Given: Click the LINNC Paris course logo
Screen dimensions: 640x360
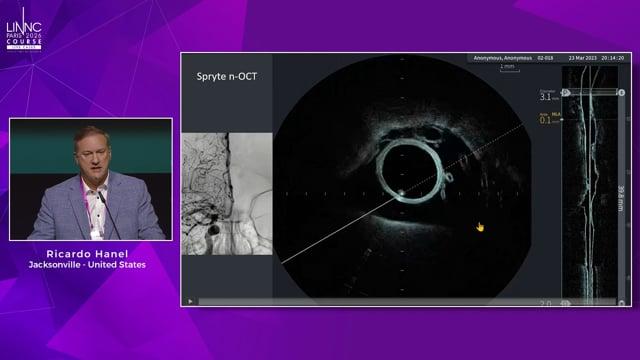Looking at the screenshot, I should point(24,31).
